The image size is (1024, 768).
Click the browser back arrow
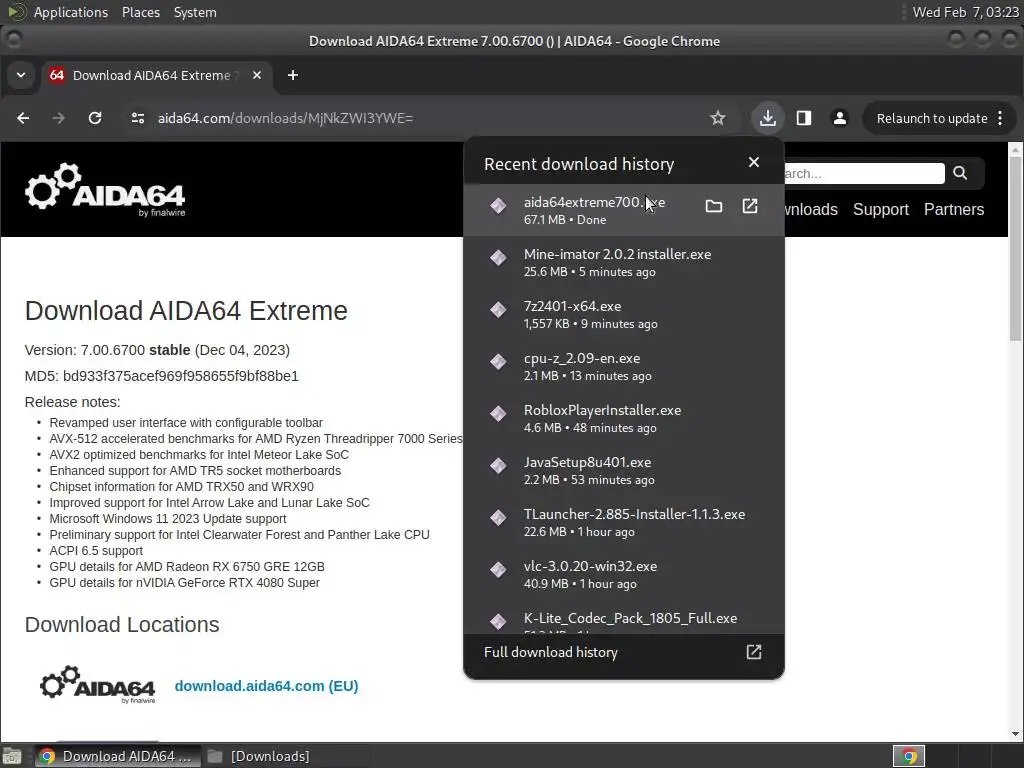(x=23, y=118)
